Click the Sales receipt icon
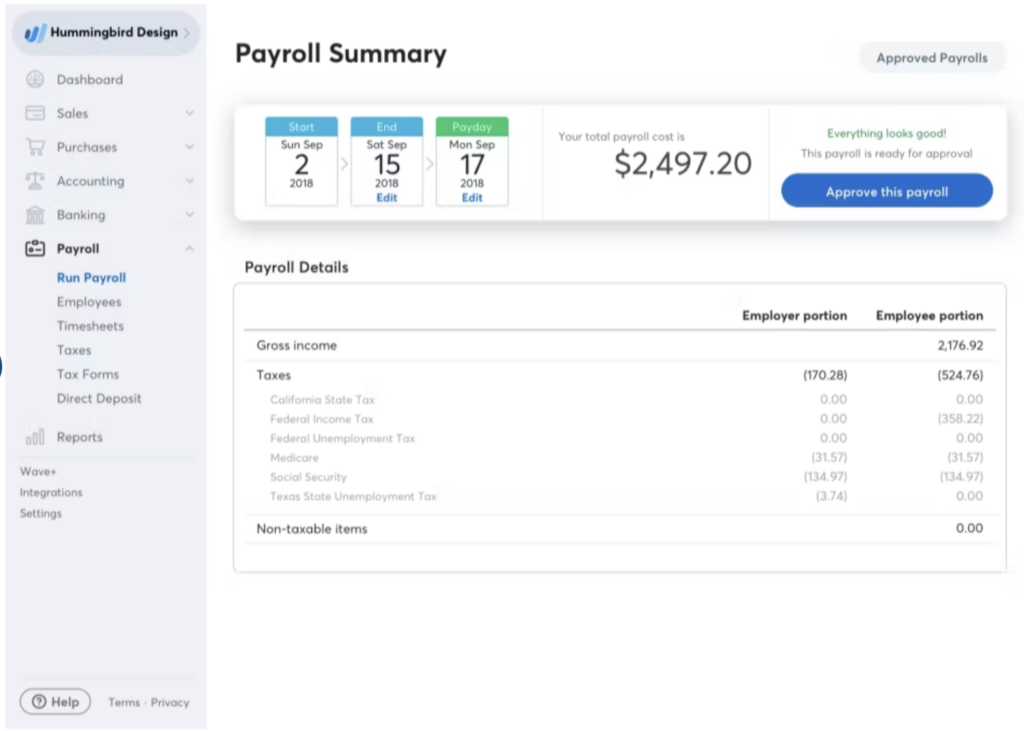 pos(34,113)
